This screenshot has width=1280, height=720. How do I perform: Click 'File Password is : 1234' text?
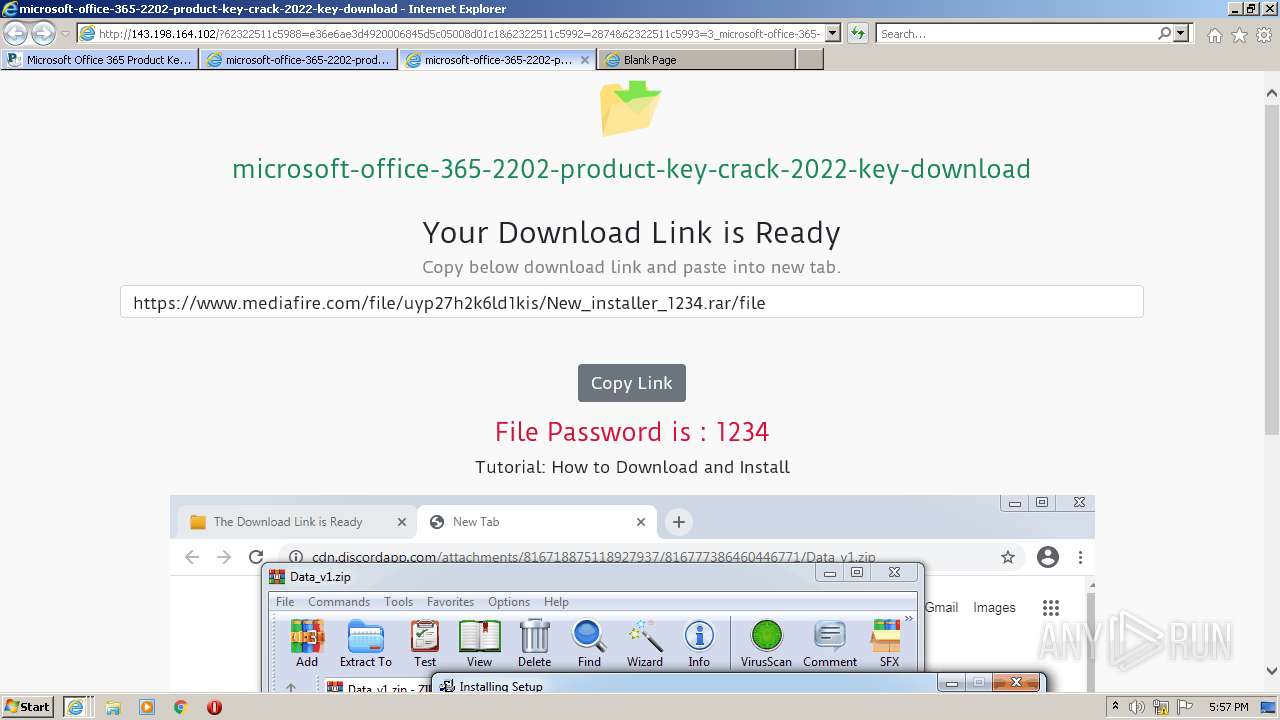[x=631, y=432]
